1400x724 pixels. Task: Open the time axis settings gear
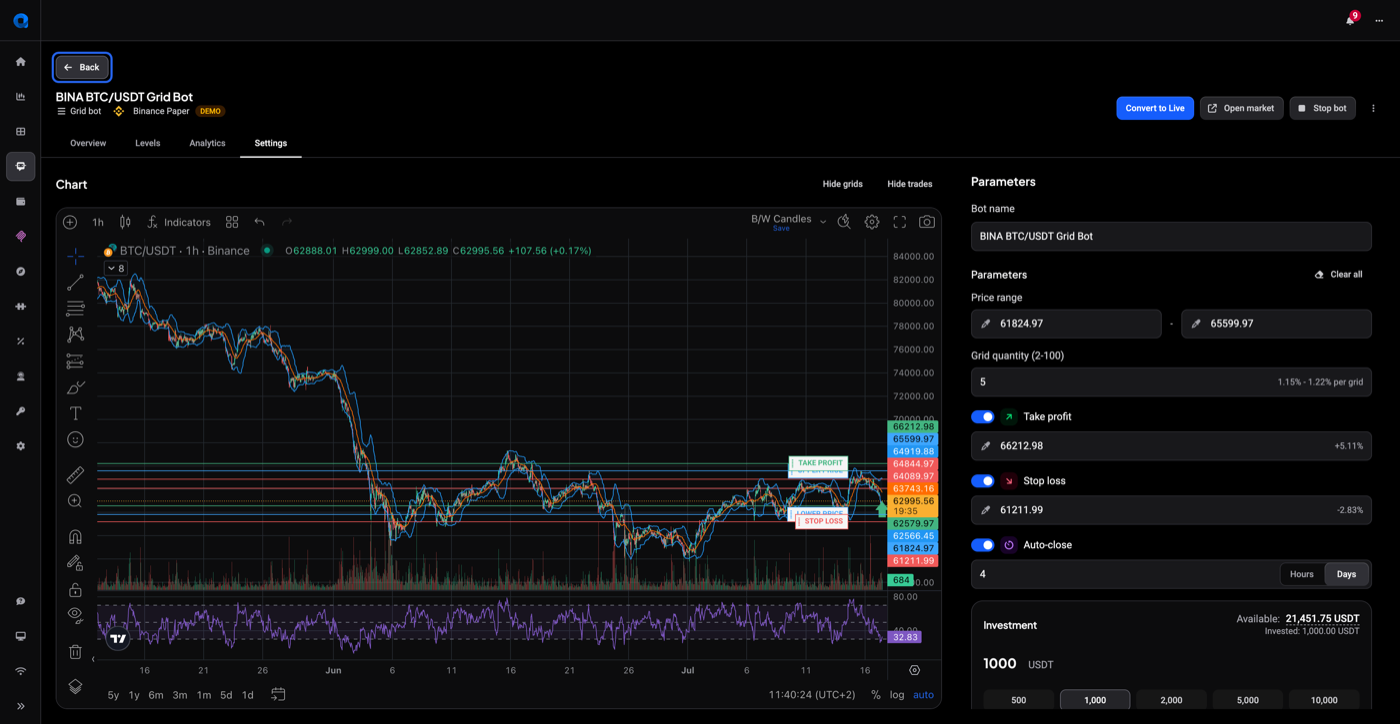coord(914,670)
